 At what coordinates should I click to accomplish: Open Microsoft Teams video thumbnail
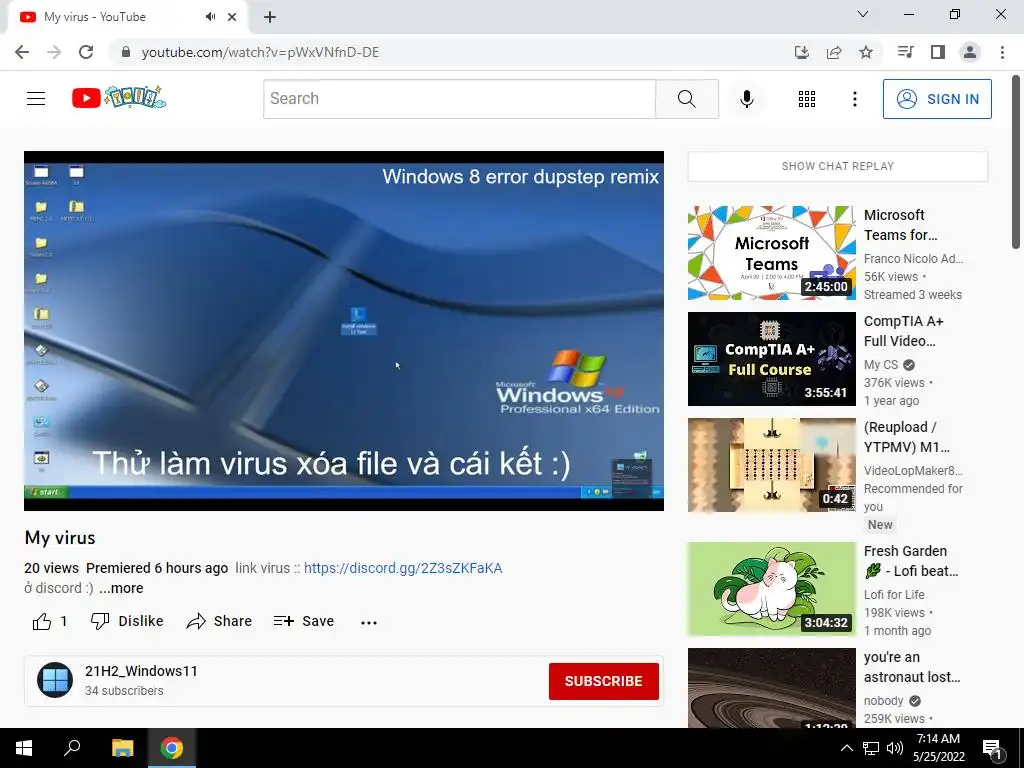pos(771,253)
